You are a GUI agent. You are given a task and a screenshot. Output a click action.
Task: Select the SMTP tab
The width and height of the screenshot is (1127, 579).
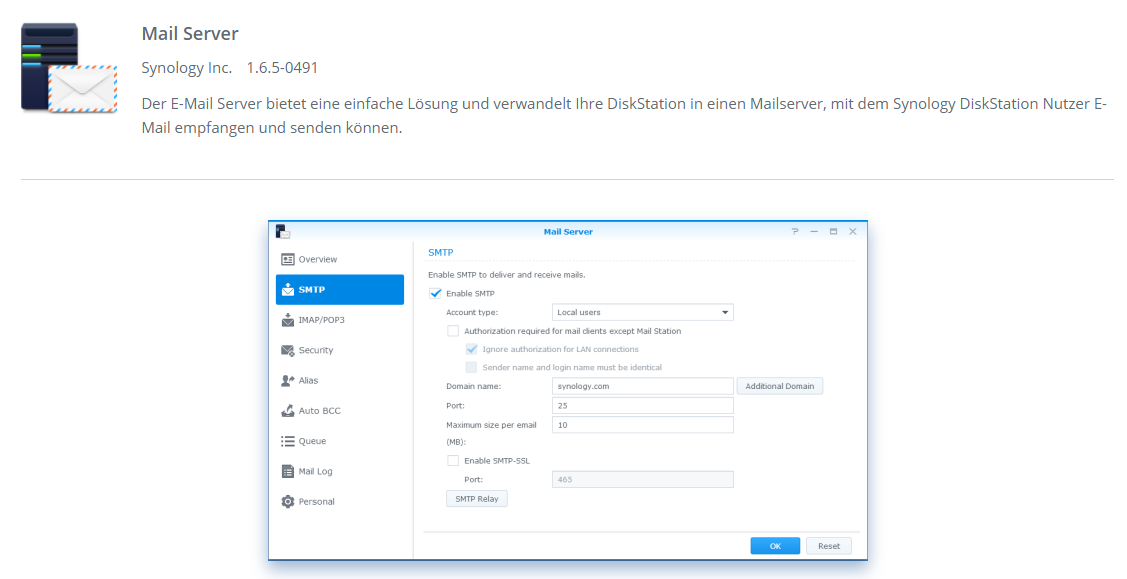(x=340, y=290)
